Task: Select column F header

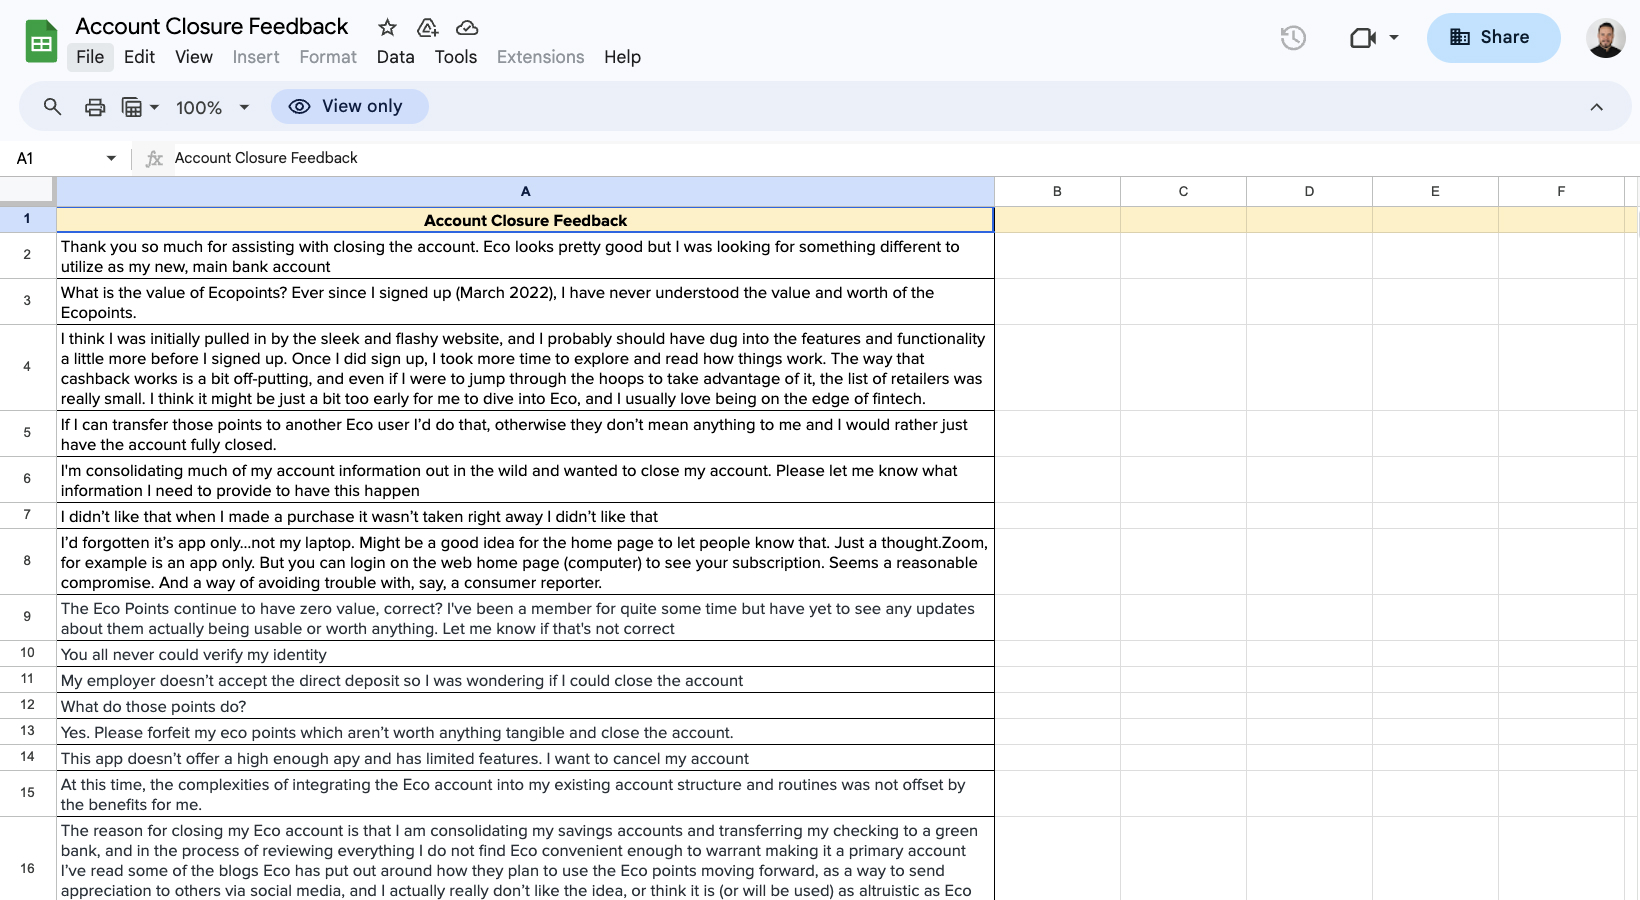Action: click(1561, 191)
